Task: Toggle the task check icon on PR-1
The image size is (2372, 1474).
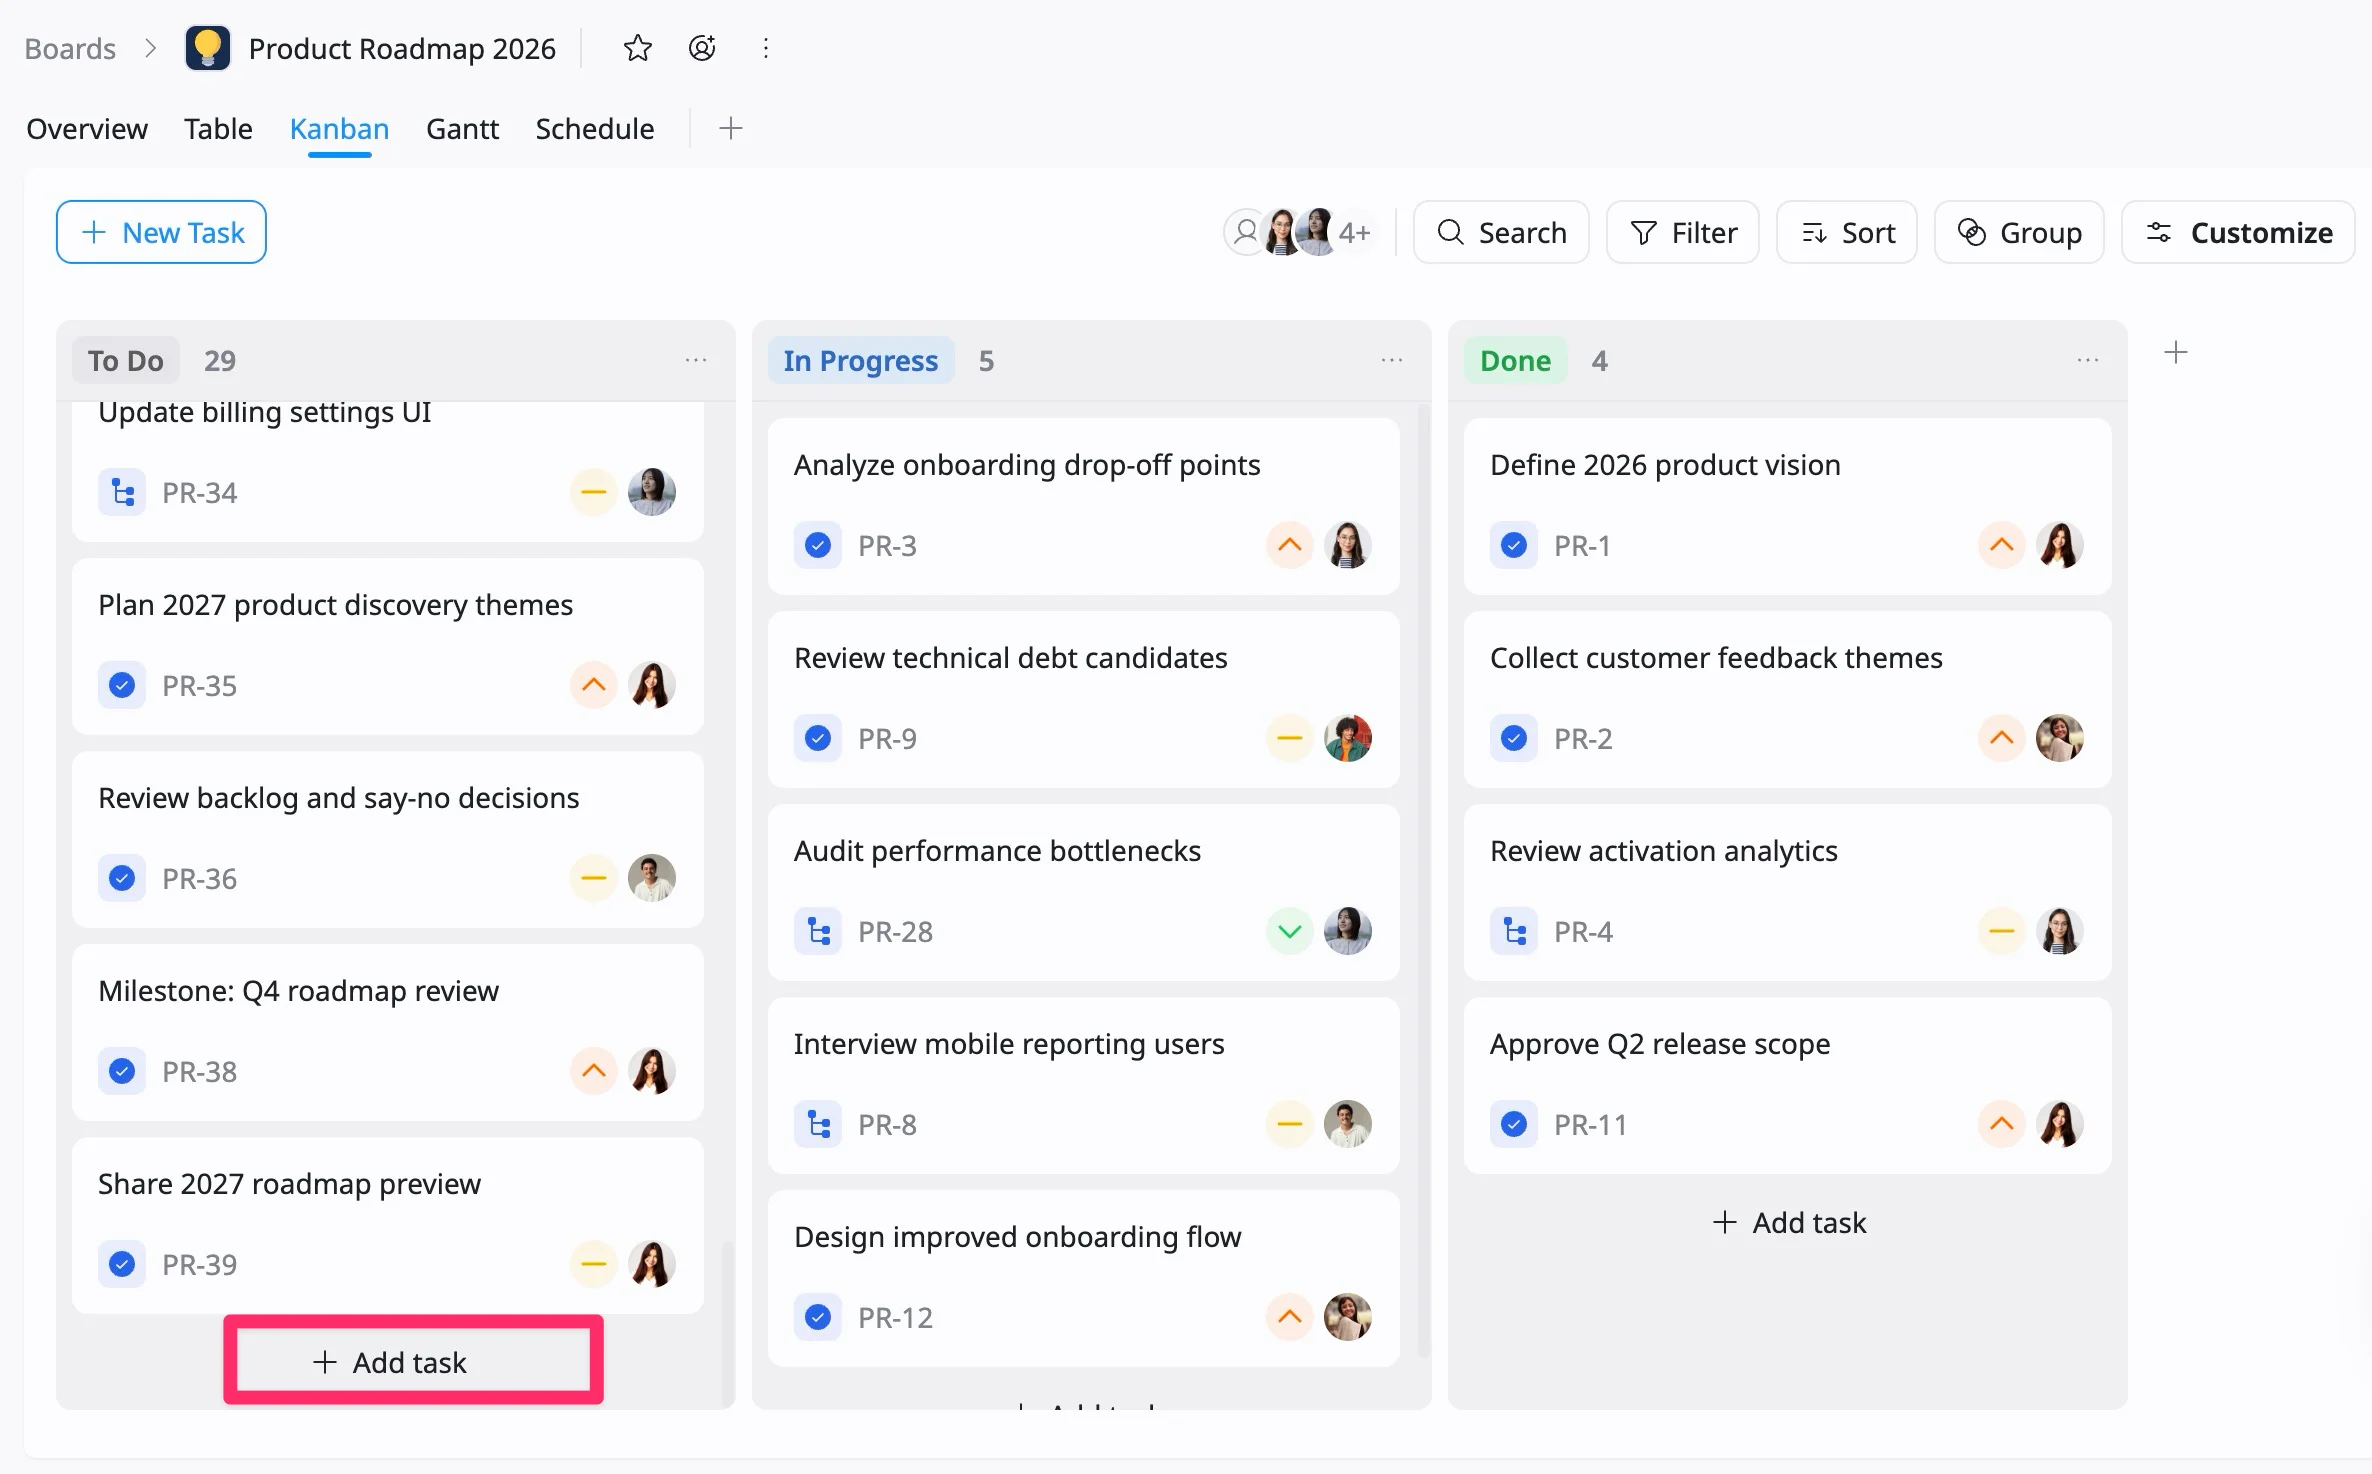Action: [1514, 545]
